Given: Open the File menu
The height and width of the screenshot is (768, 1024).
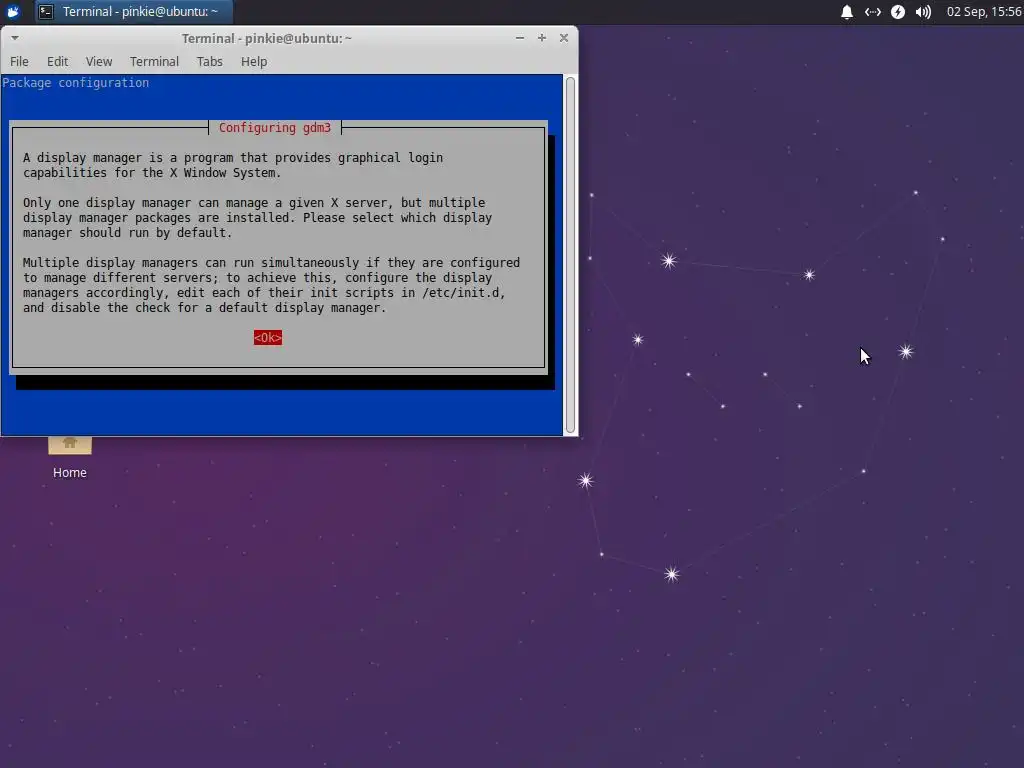Looking at the screenshot, I should point(19,61).
